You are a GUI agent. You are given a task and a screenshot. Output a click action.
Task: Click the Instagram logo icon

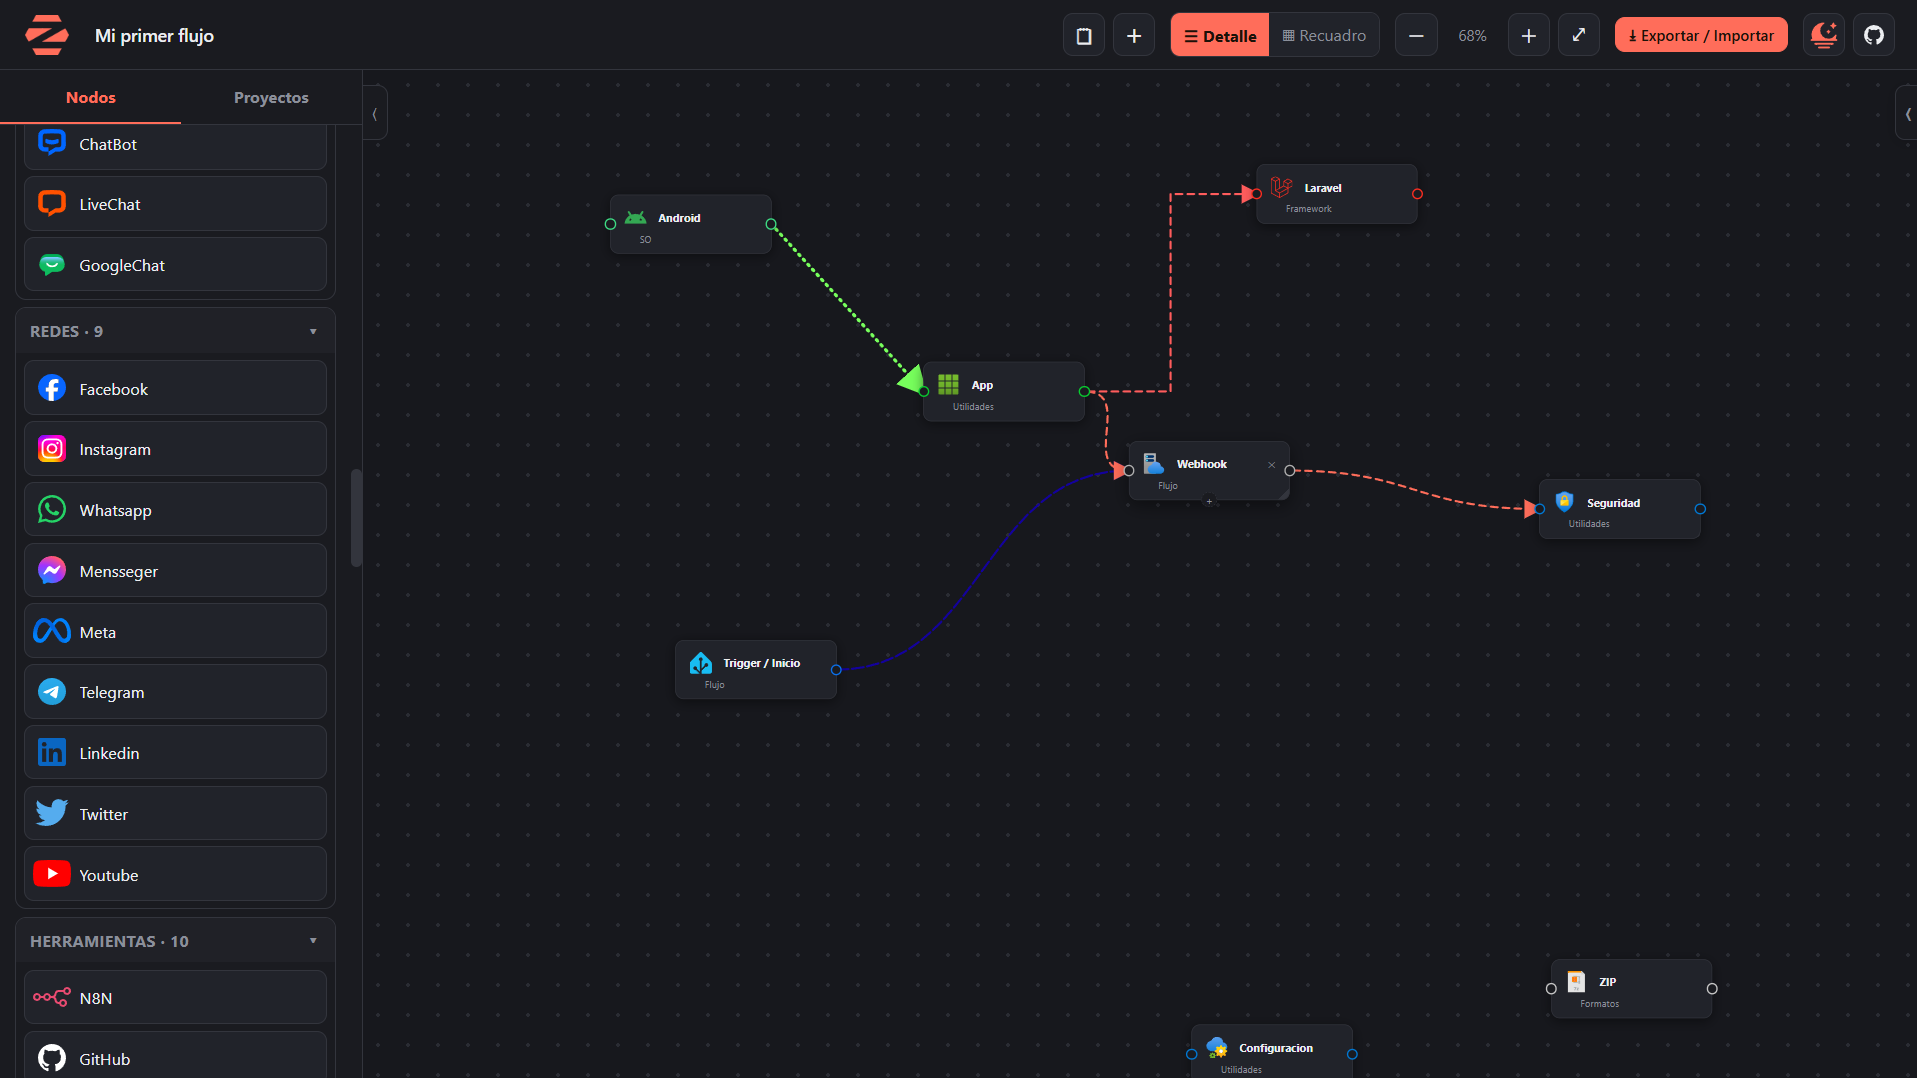pos(52,449)
